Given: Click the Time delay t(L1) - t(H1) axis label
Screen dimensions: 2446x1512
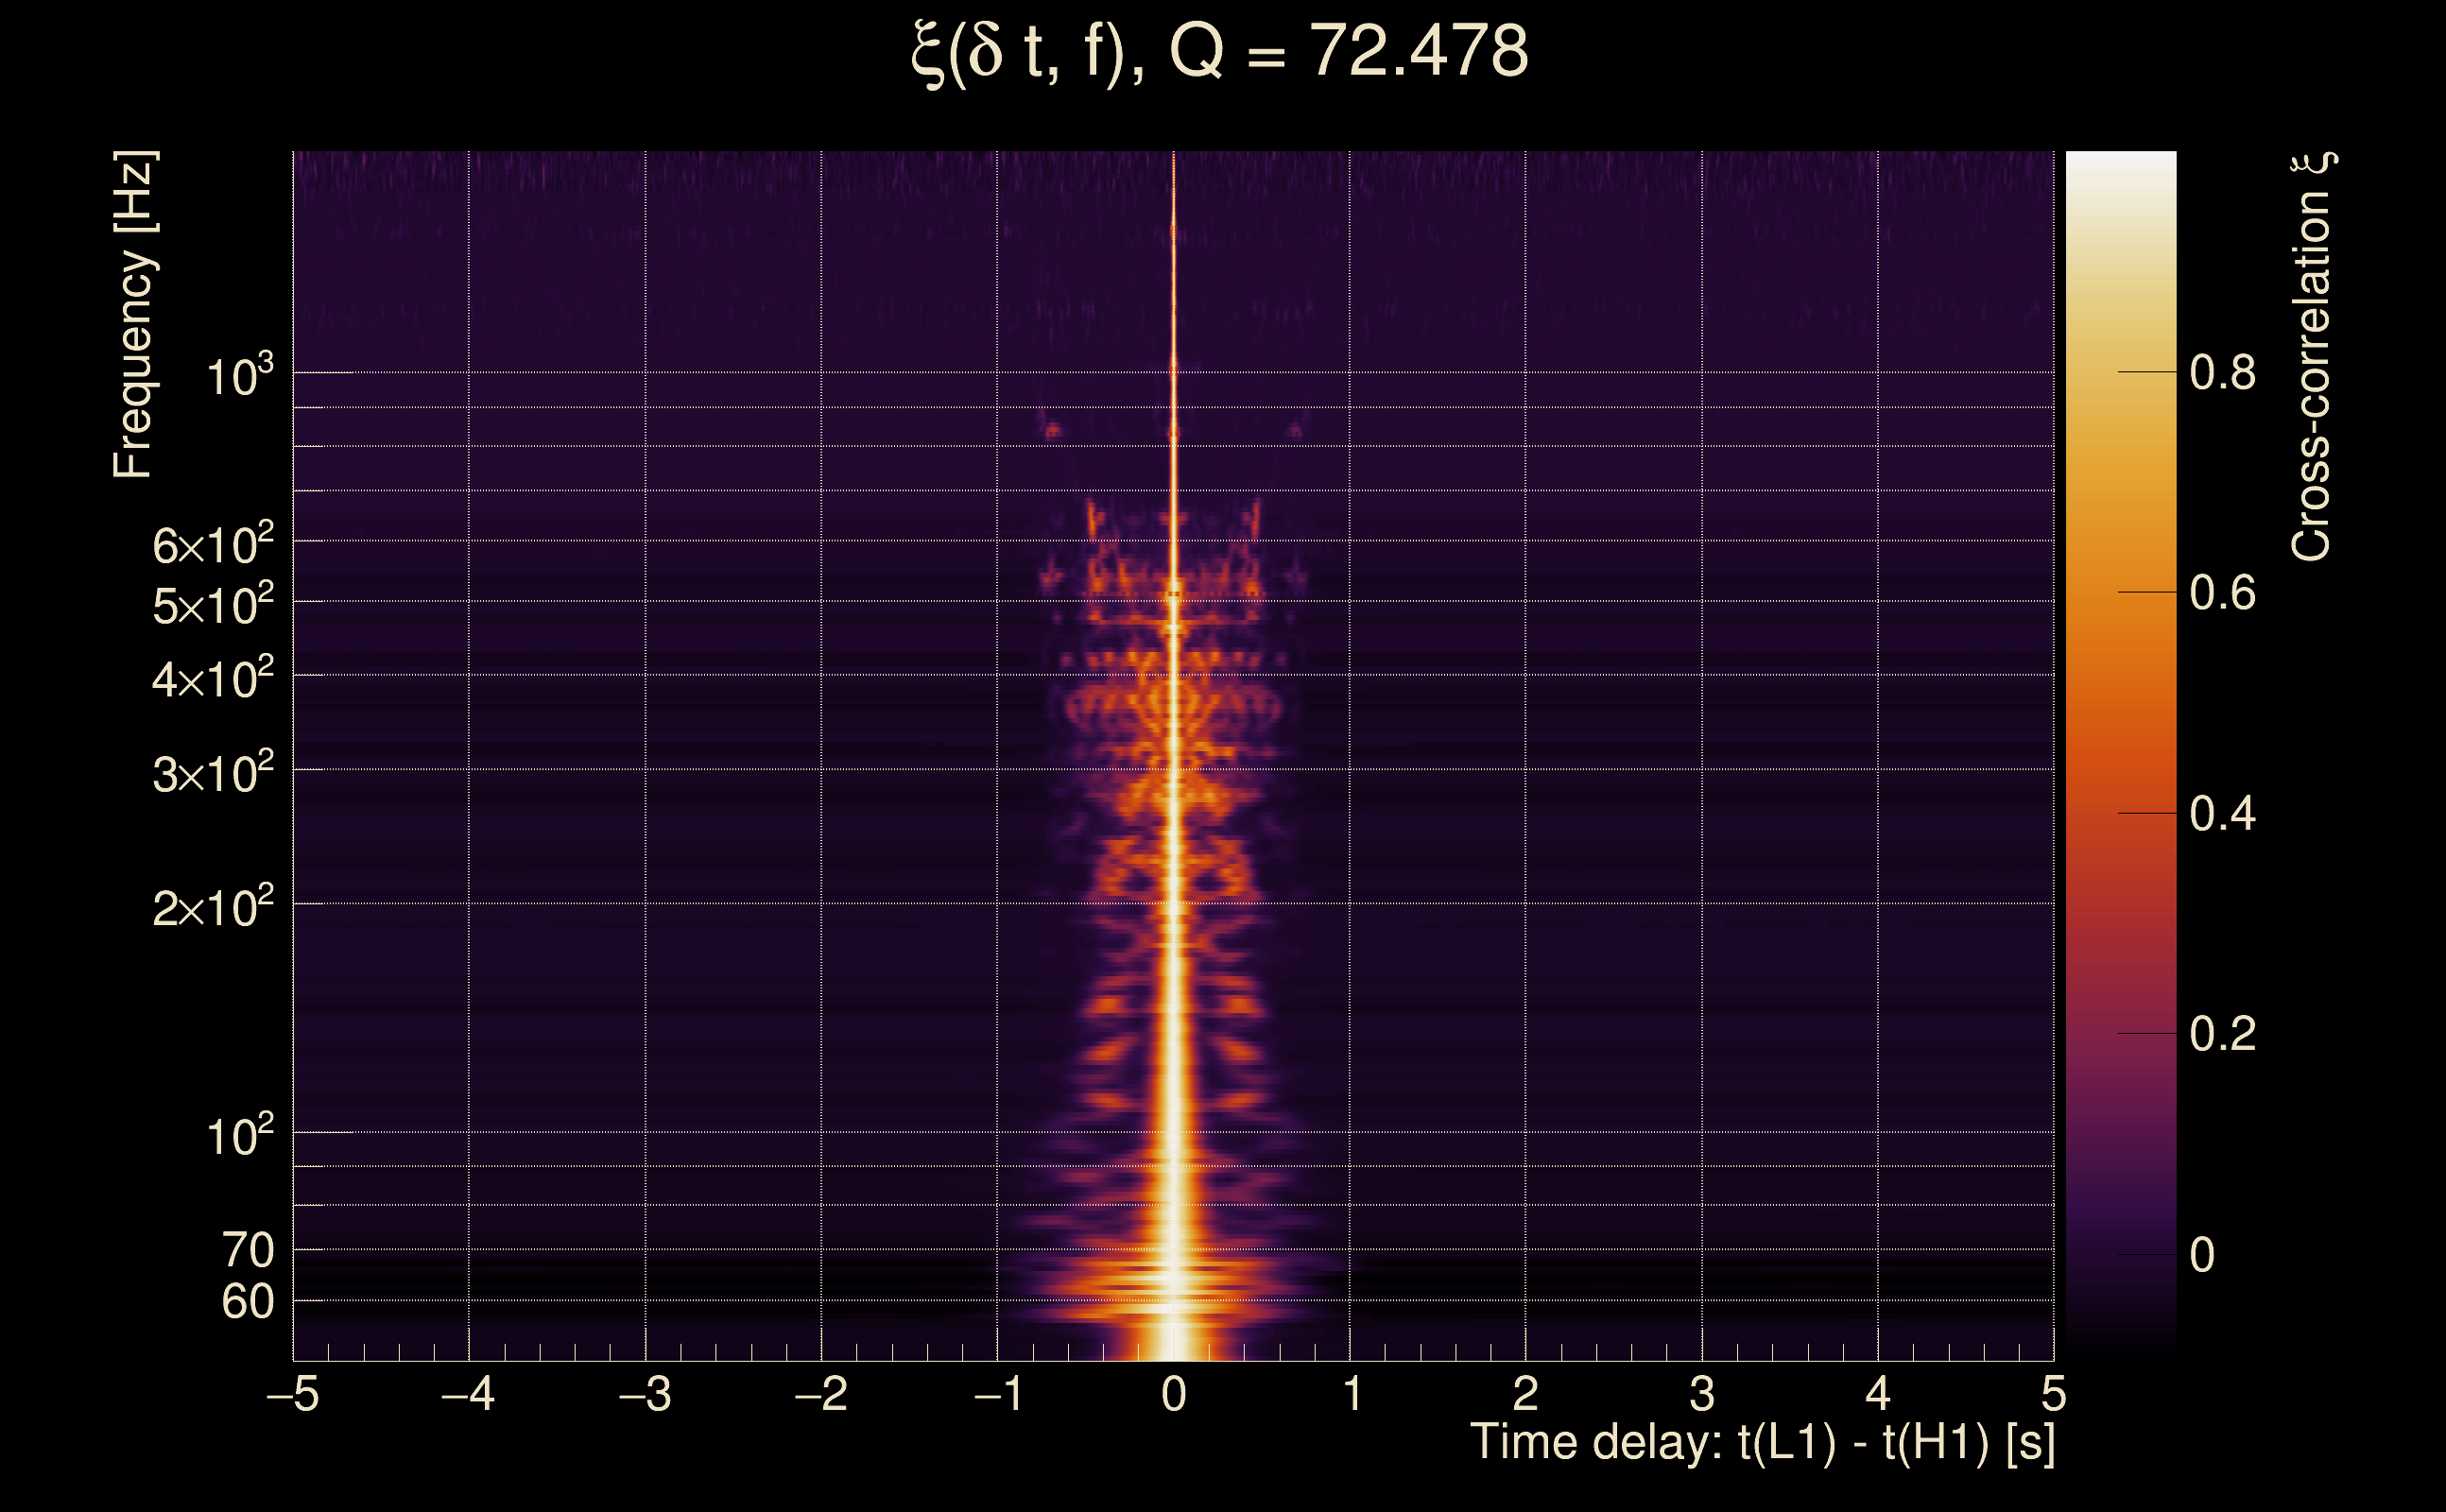Looking at the screenshot, I should click(x=1762, y=1443).
